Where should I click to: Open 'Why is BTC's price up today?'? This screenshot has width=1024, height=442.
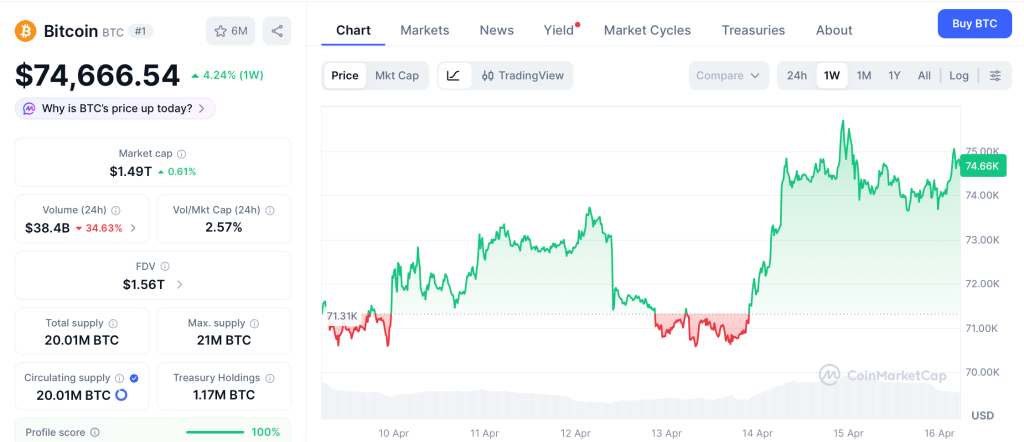click(x=116, y=108)
